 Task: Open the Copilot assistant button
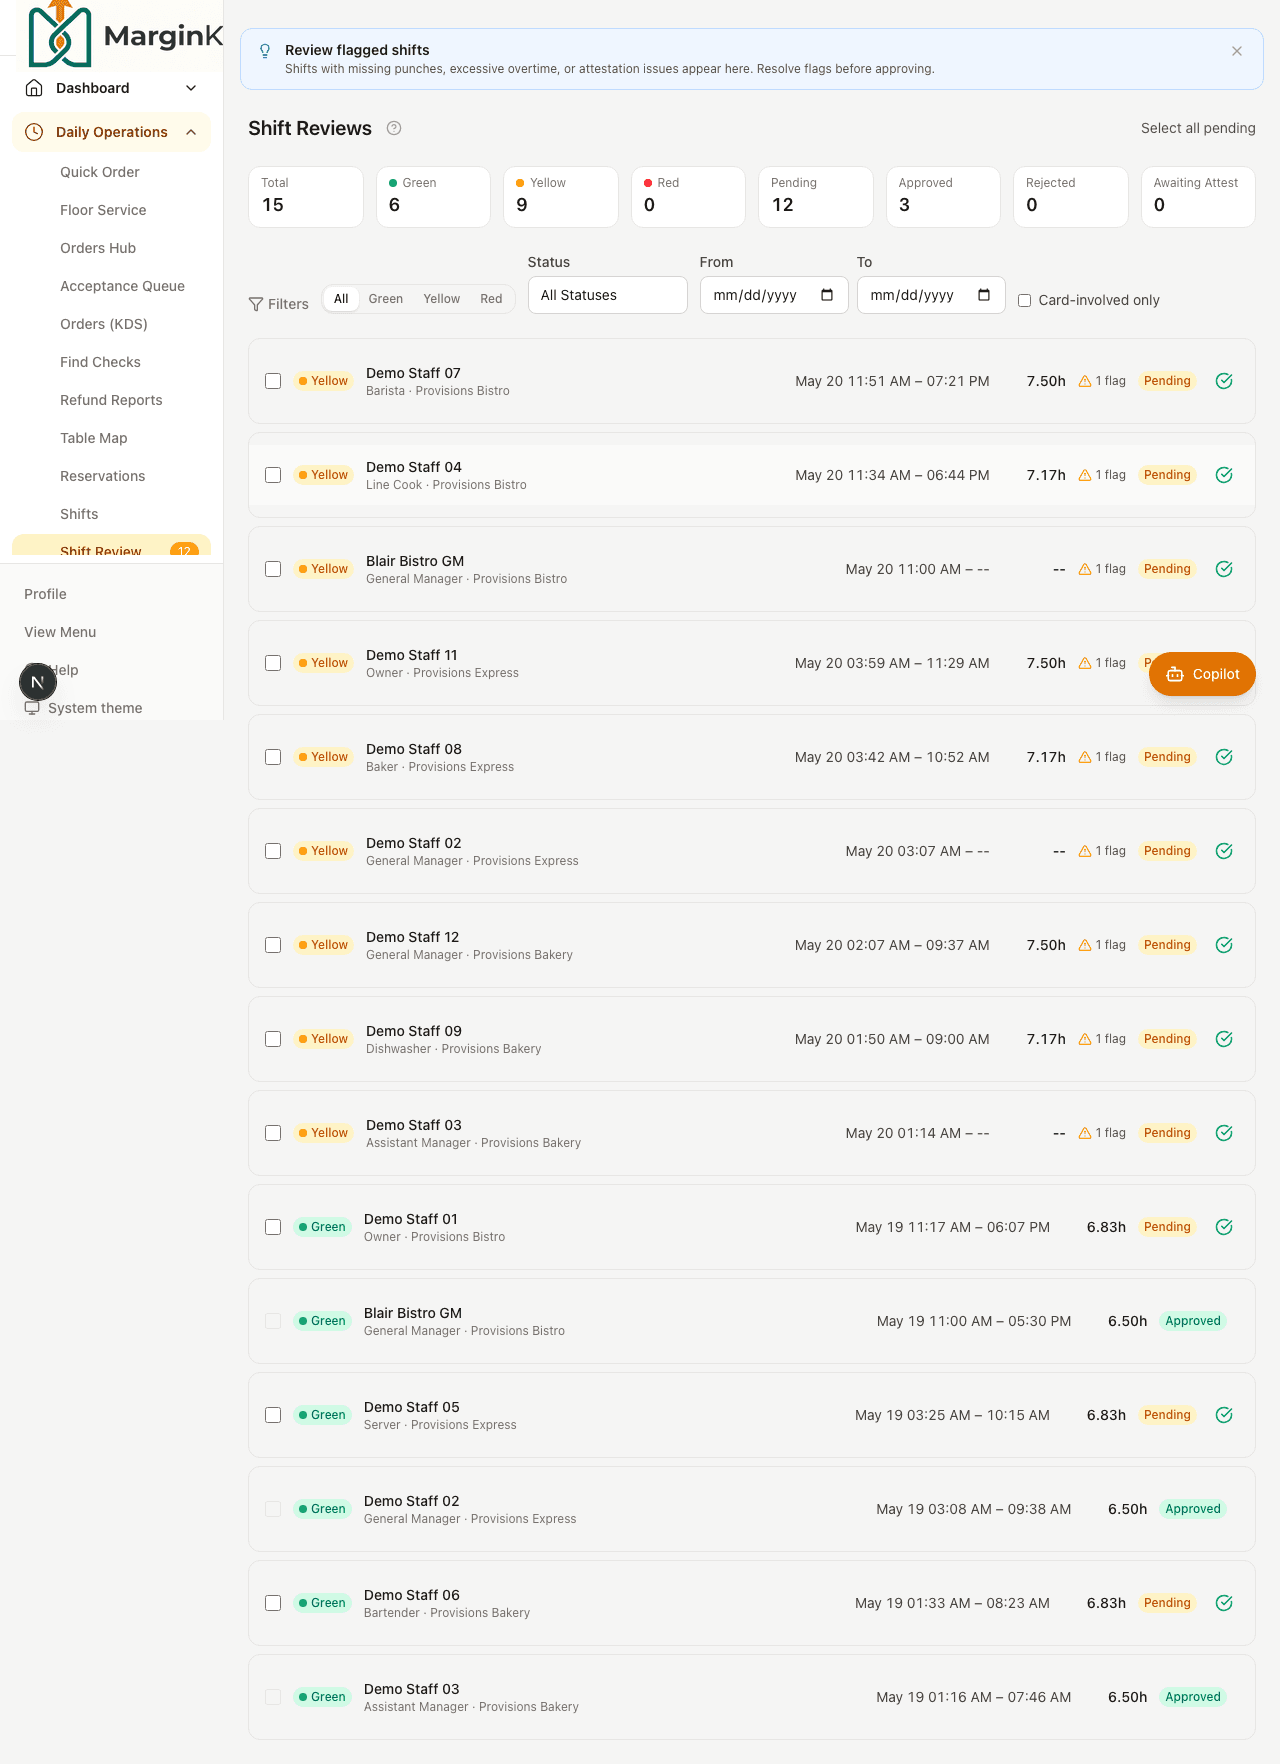click(x=1202, y=674)
